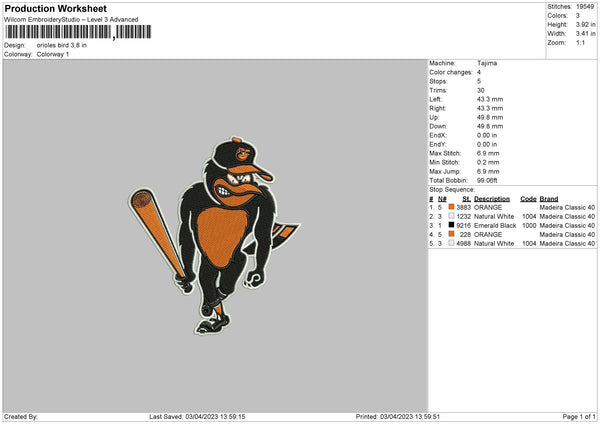Viewport: 600px width, 424px height.
Task: Click the 'Printed: 03/04/2023 13:59:51' text
Action: pos(398,417)
